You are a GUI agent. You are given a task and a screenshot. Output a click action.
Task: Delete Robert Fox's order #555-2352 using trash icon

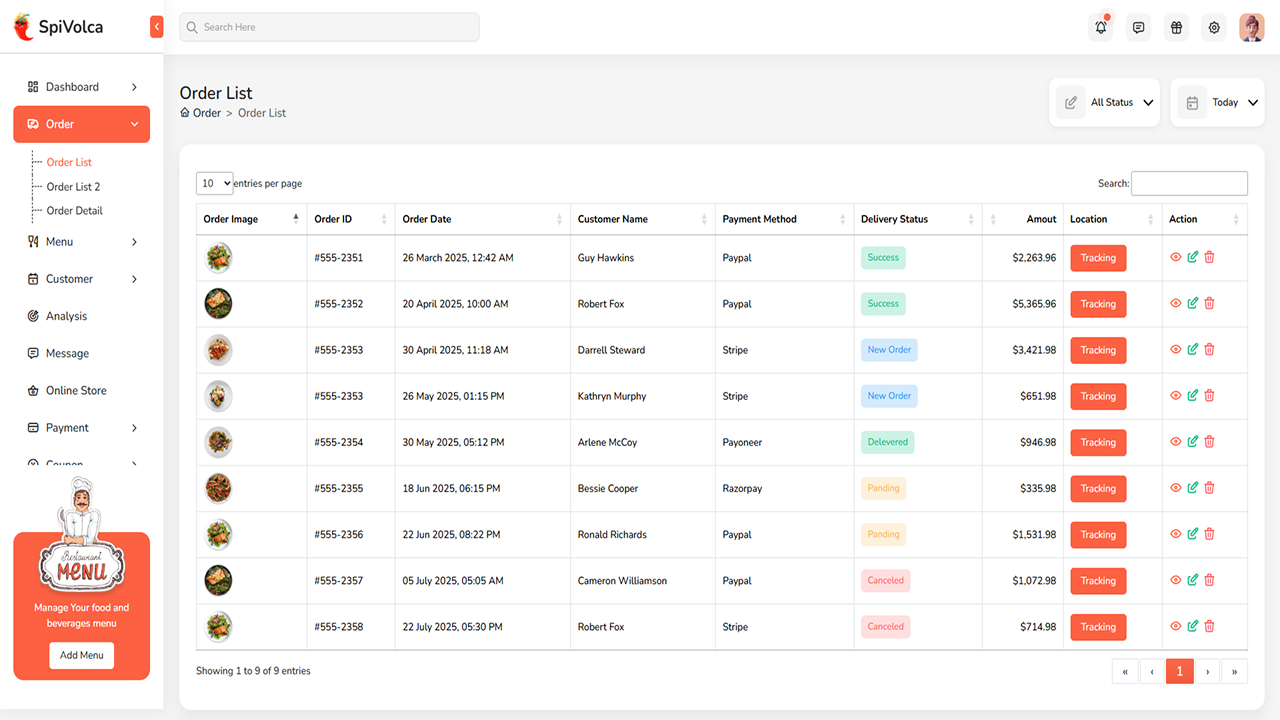pyautogui.click(x=1209, y=304)
